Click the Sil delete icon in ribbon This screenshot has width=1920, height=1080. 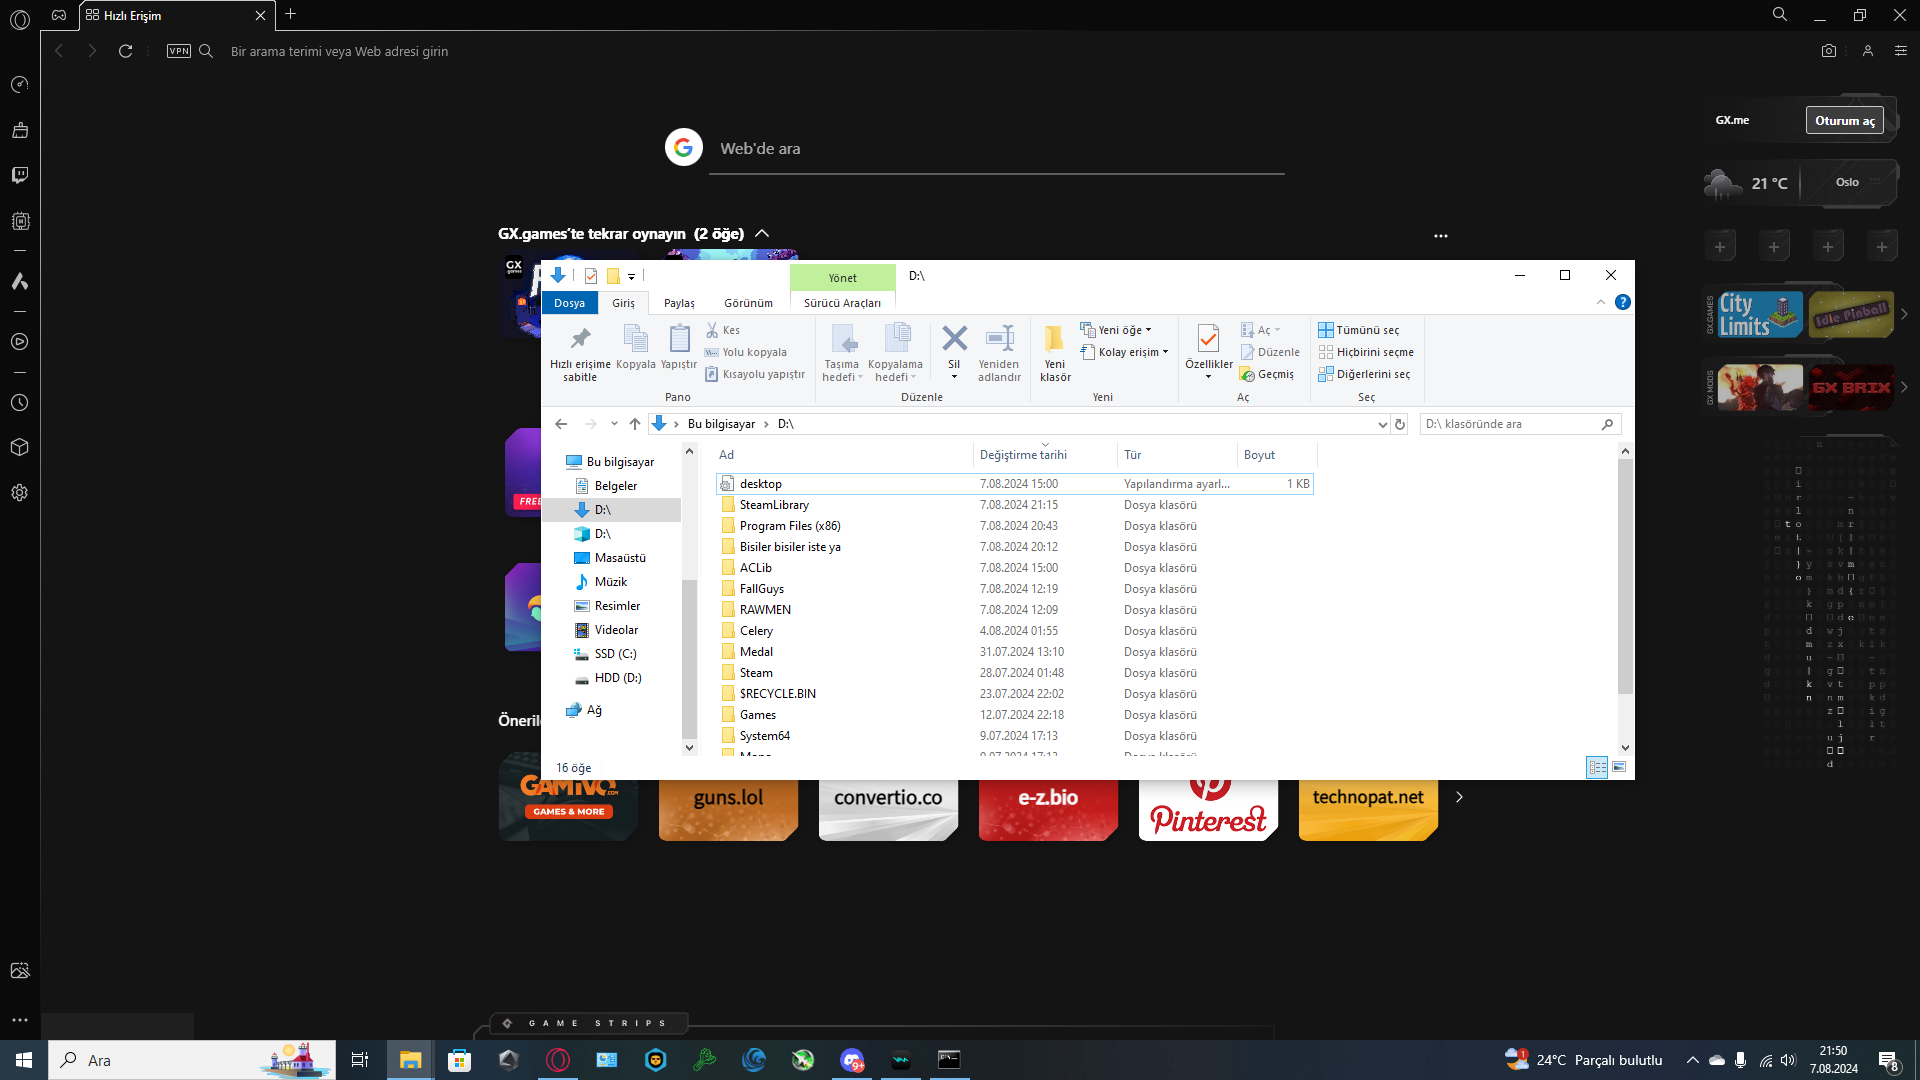click(954, 340)
